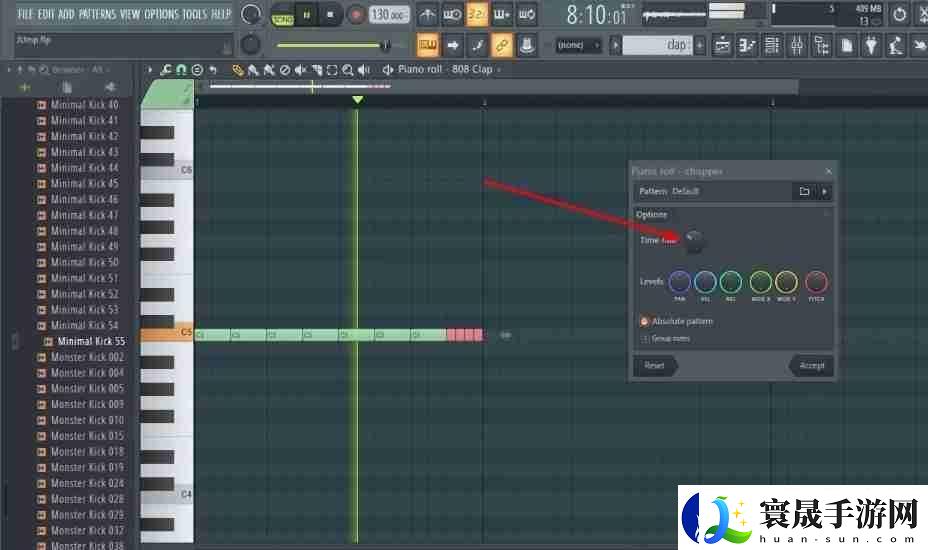The width and height of the screenshot is (928, 550).
Task: Click the folder icon in chopper dialog
Action: [804, 191]
